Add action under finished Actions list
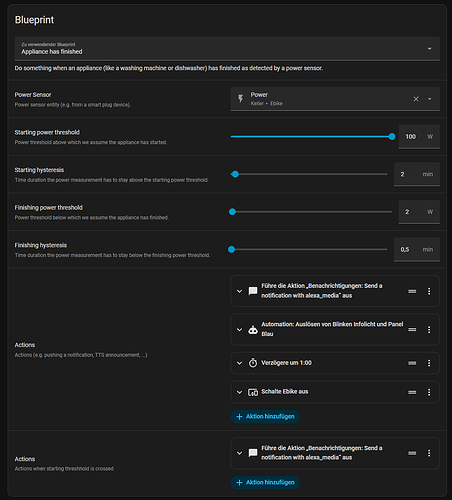The image size is (452, 500). (x=265, y=417)
